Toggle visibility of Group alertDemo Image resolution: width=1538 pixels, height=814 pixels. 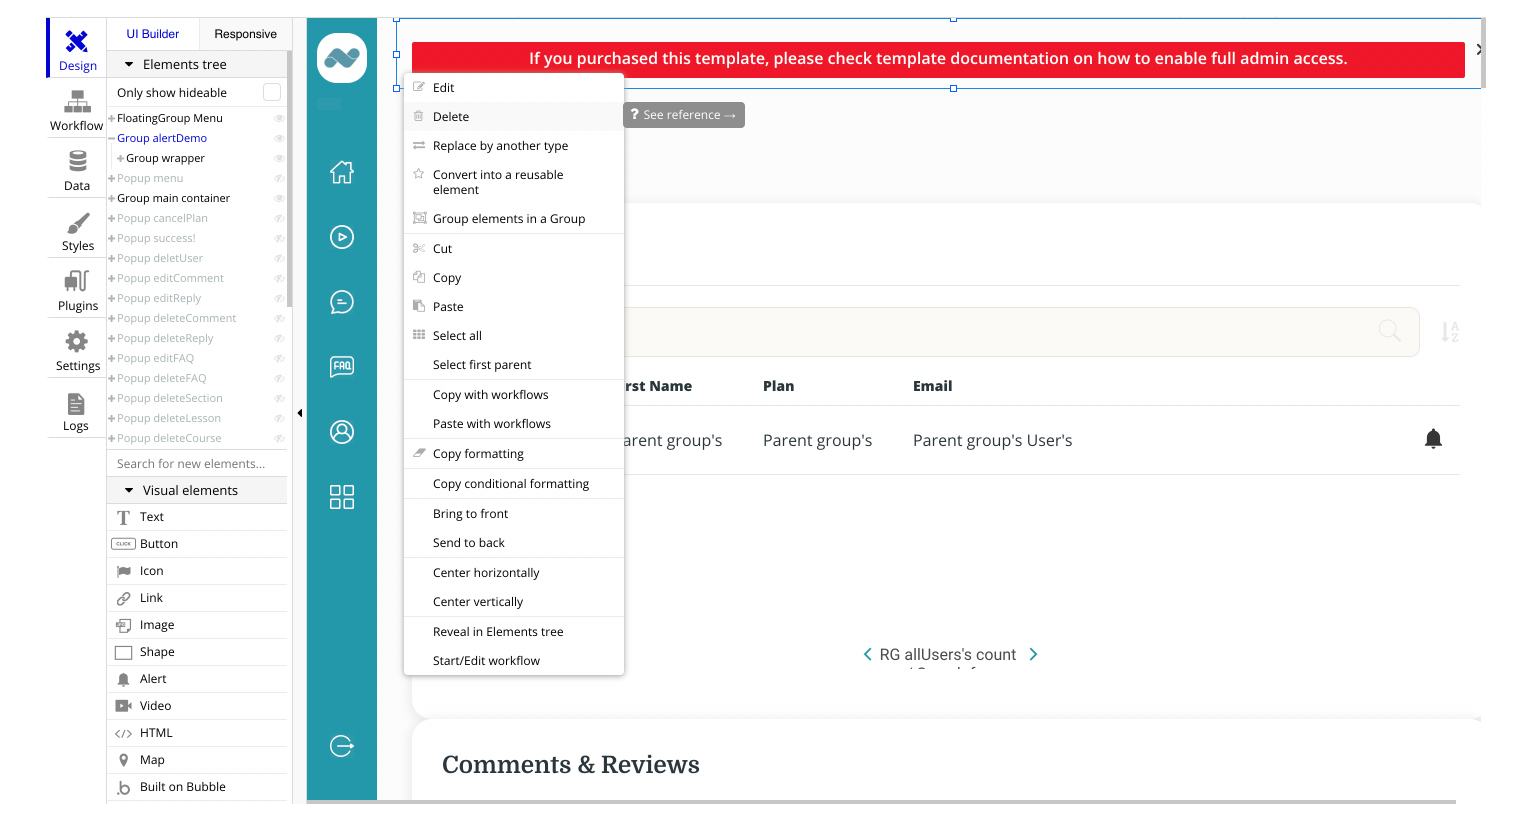[279, 138]
